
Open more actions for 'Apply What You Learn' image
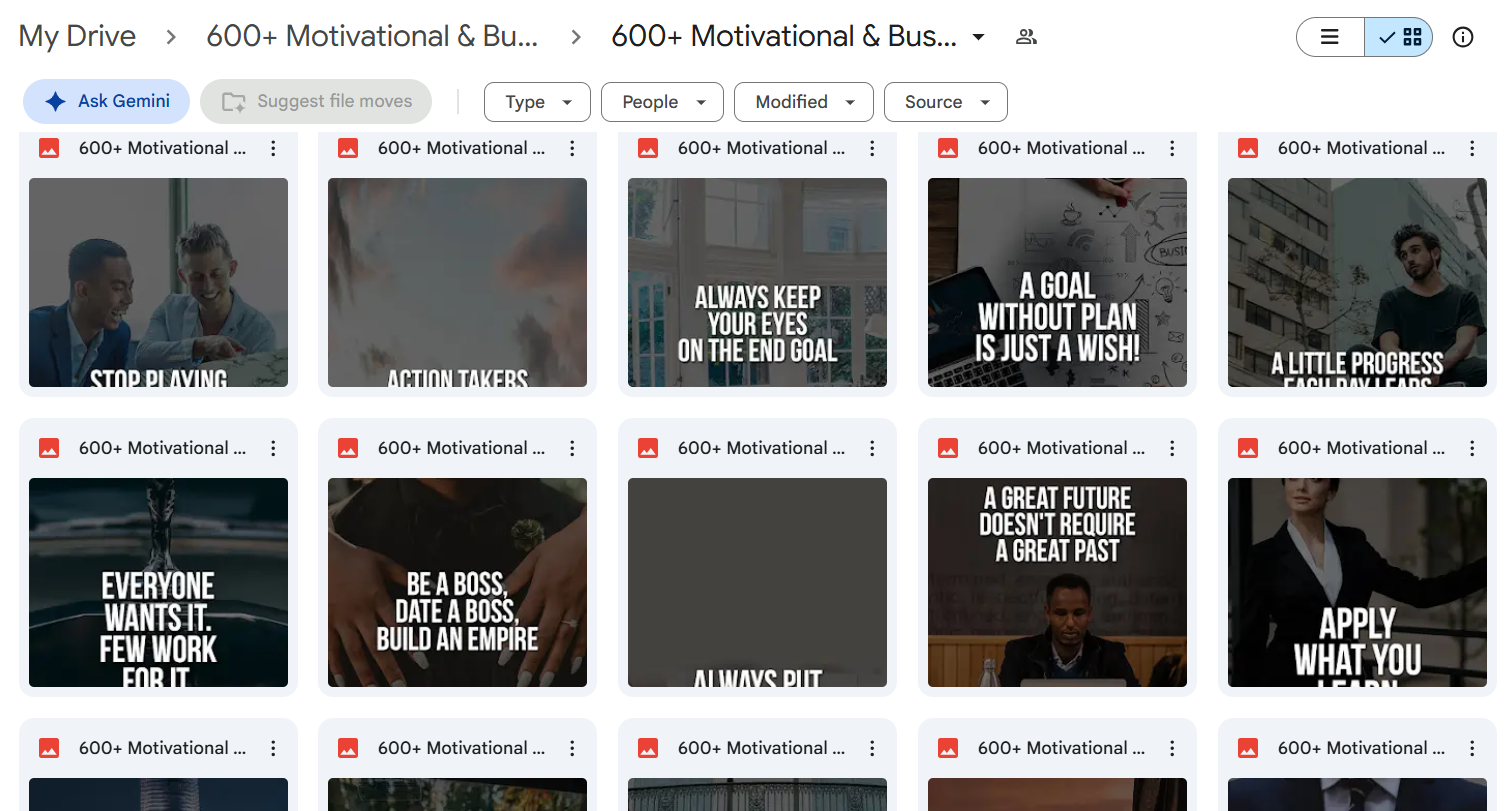pyautogui.click(x=1472, y=449)
